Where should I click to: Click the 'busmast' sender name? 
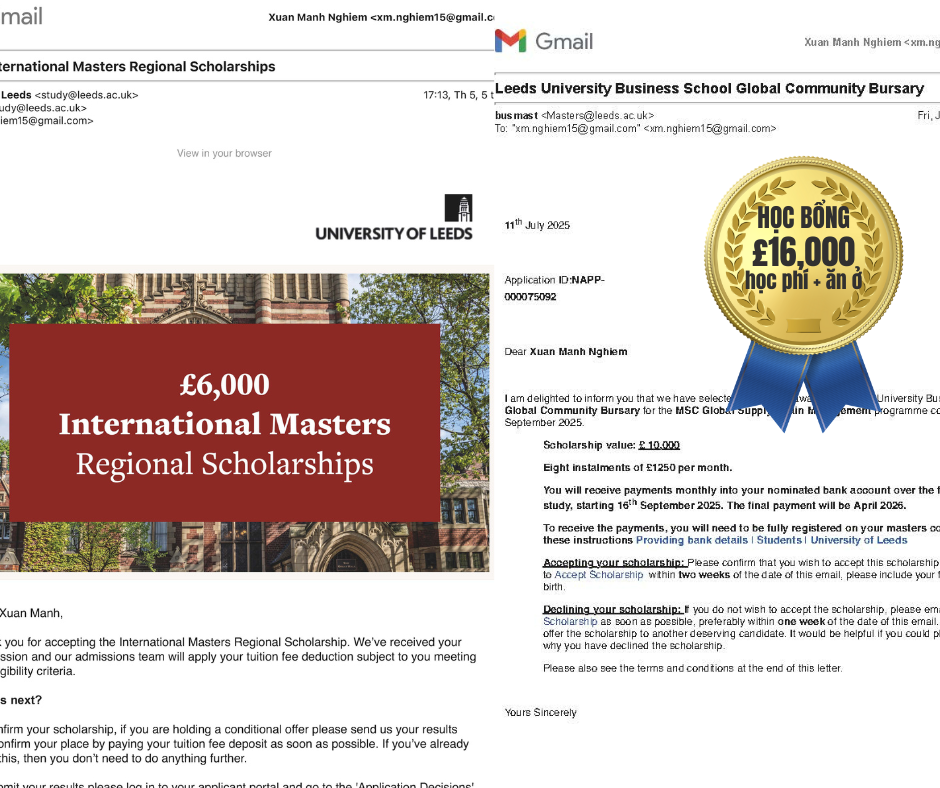click(x=516, y=115)
